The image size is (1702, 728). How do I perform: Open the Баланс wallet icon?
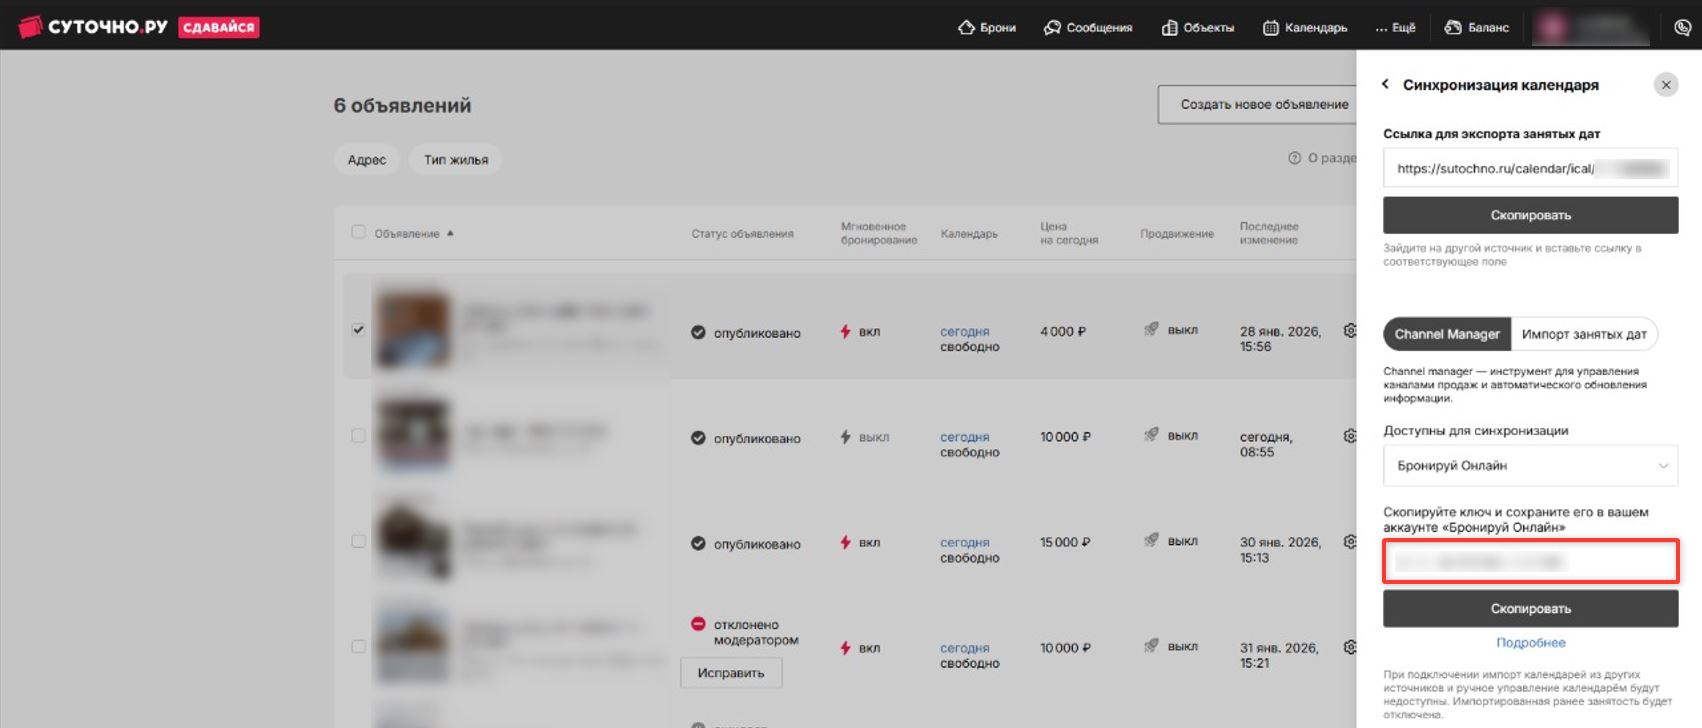pos(1453,28)
